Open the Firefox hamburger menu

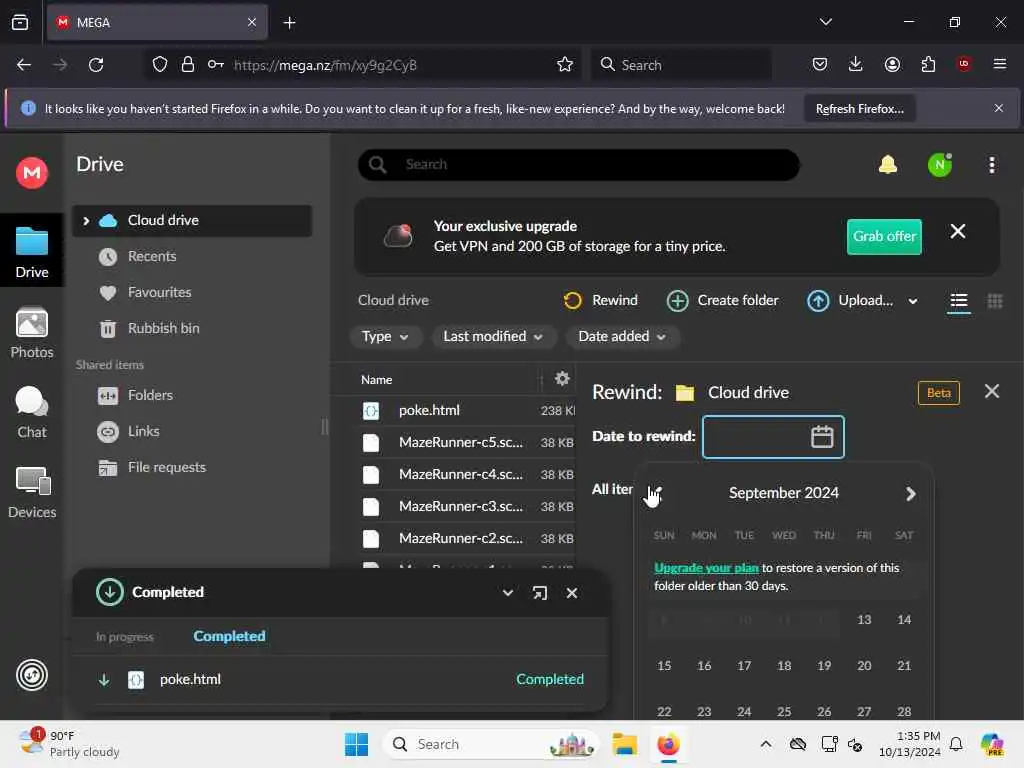pyautogui.click(x=999, y=64)
